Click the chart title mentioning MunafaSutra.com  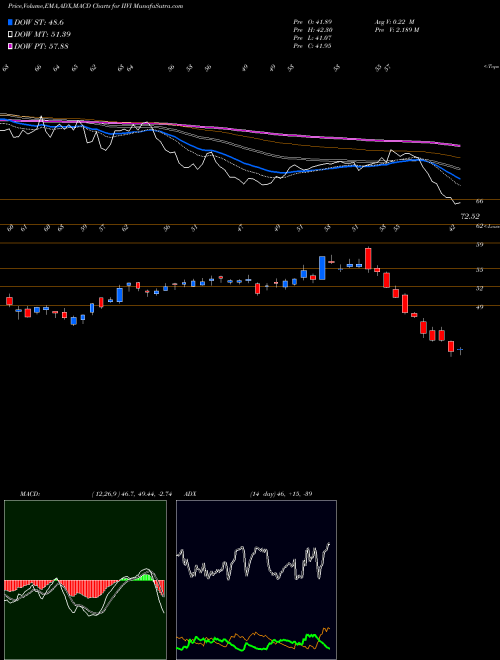point(95,7)
